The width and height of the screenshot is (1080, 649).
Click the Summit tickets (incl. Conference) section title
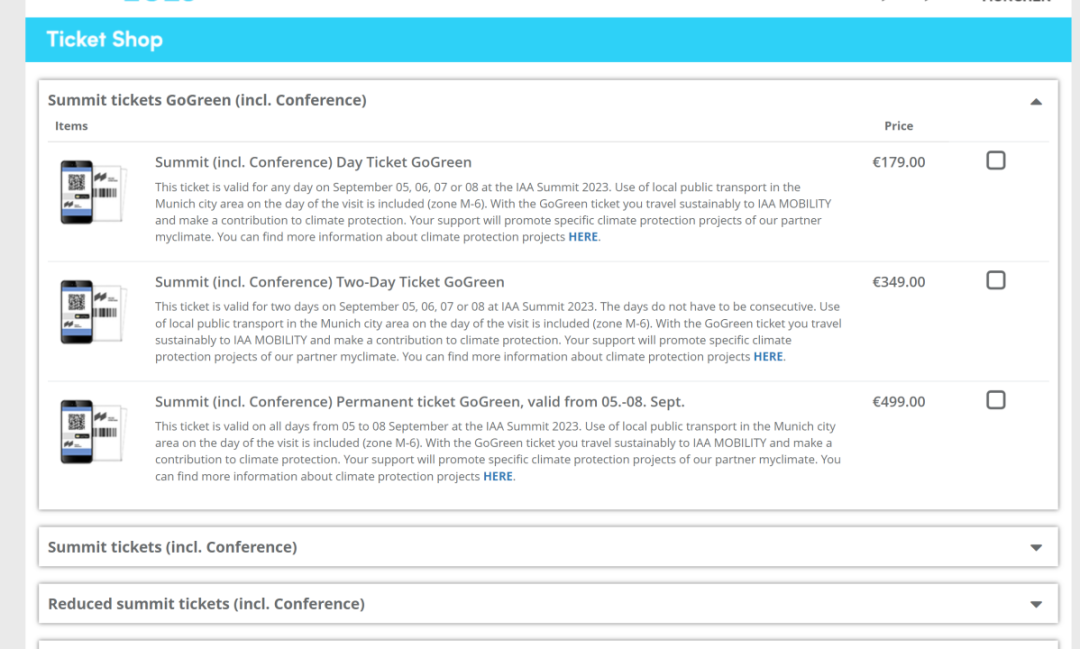coord(172,547)
